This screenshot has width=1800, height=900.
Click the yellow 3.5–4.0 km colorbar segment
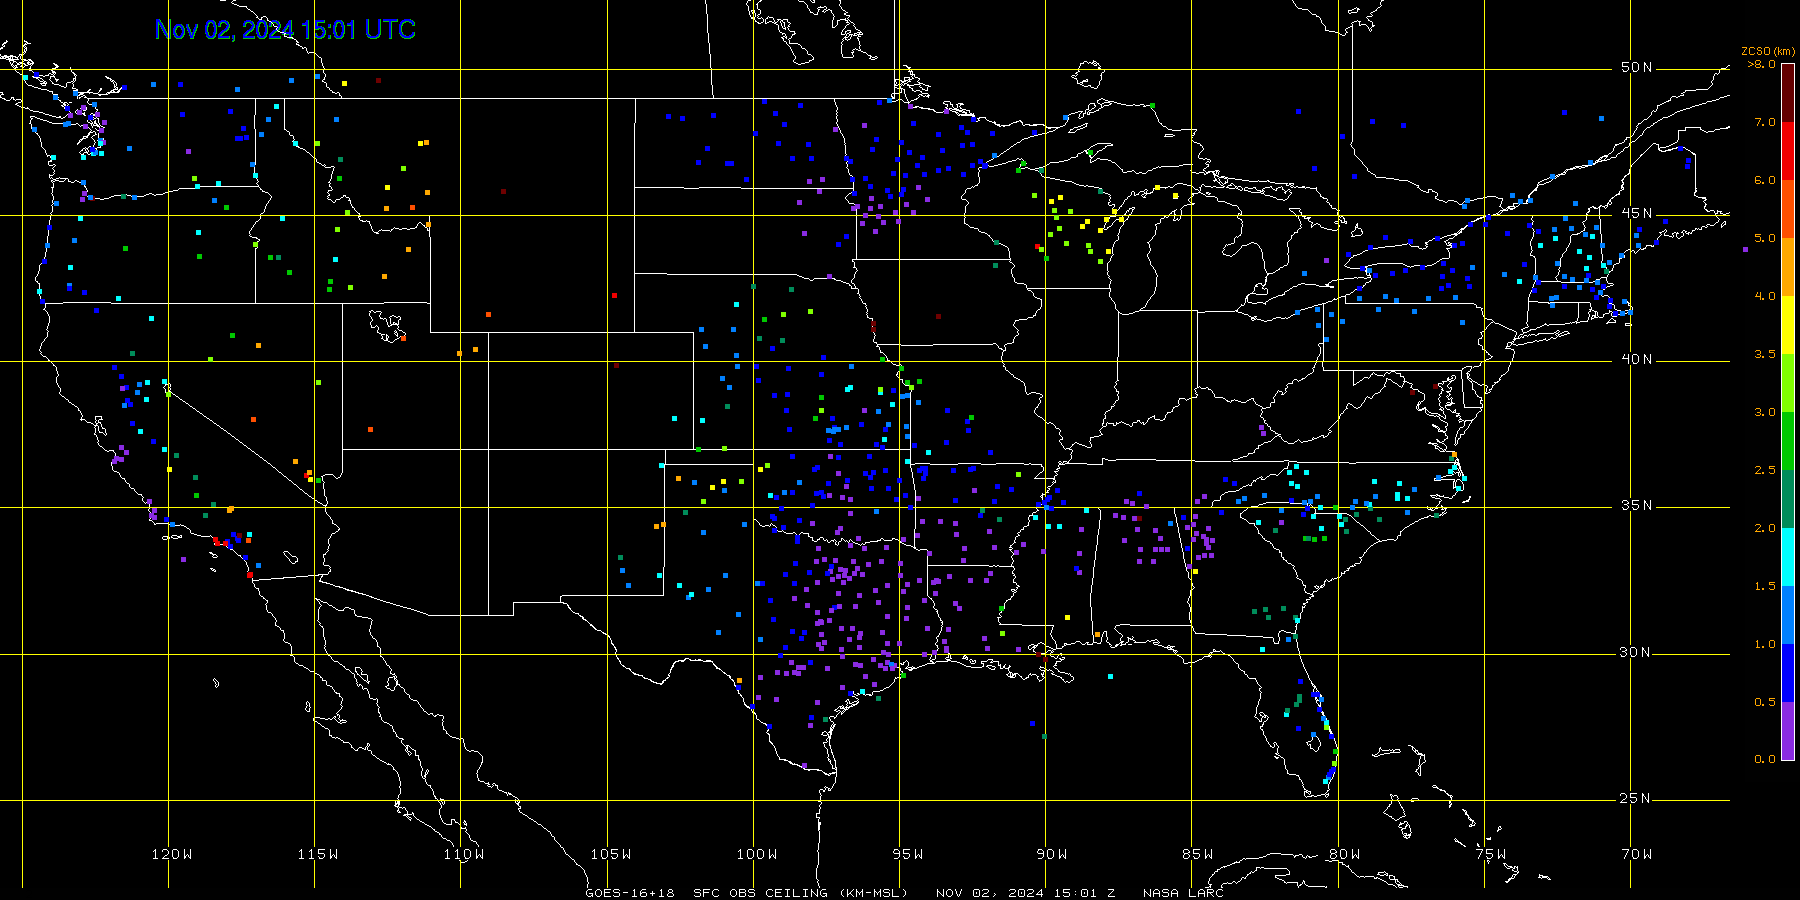1787,325
